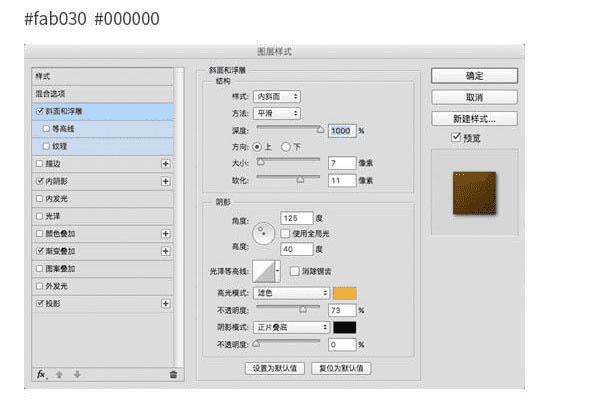Click 复位为默认值 button
600x400 pixels.
point(341,368)
